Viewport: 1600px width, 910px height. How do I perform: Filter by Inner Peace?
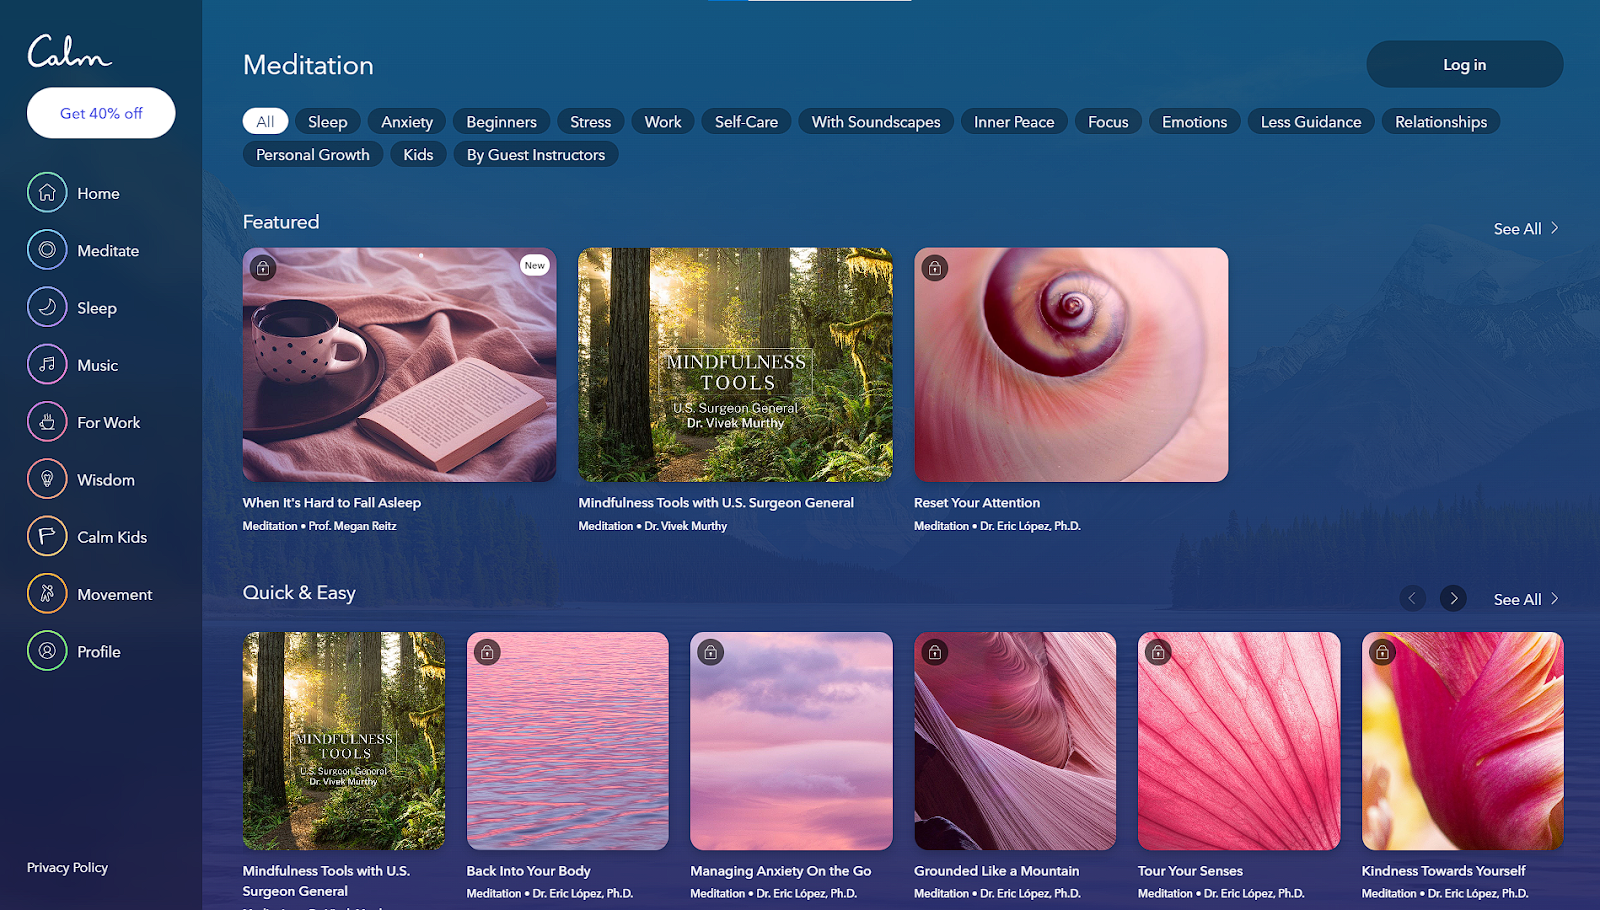tap(1014, 121)
